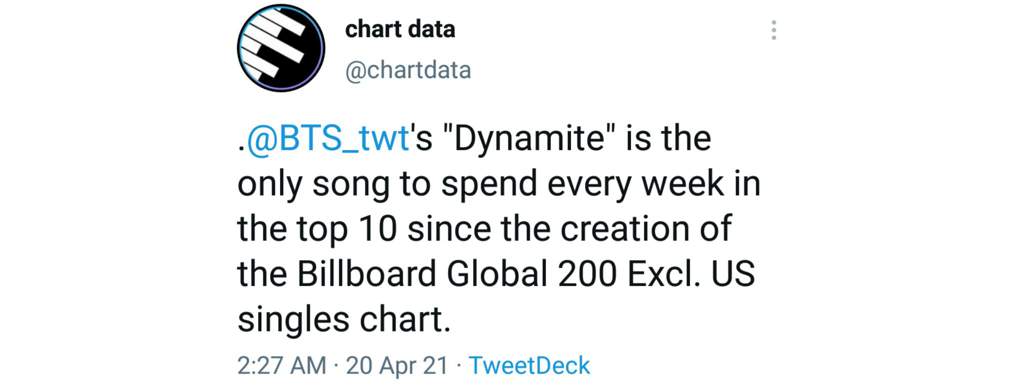Click the "Excl. US" text
This screenshot has height=388, width=1024.
(690, 275)
